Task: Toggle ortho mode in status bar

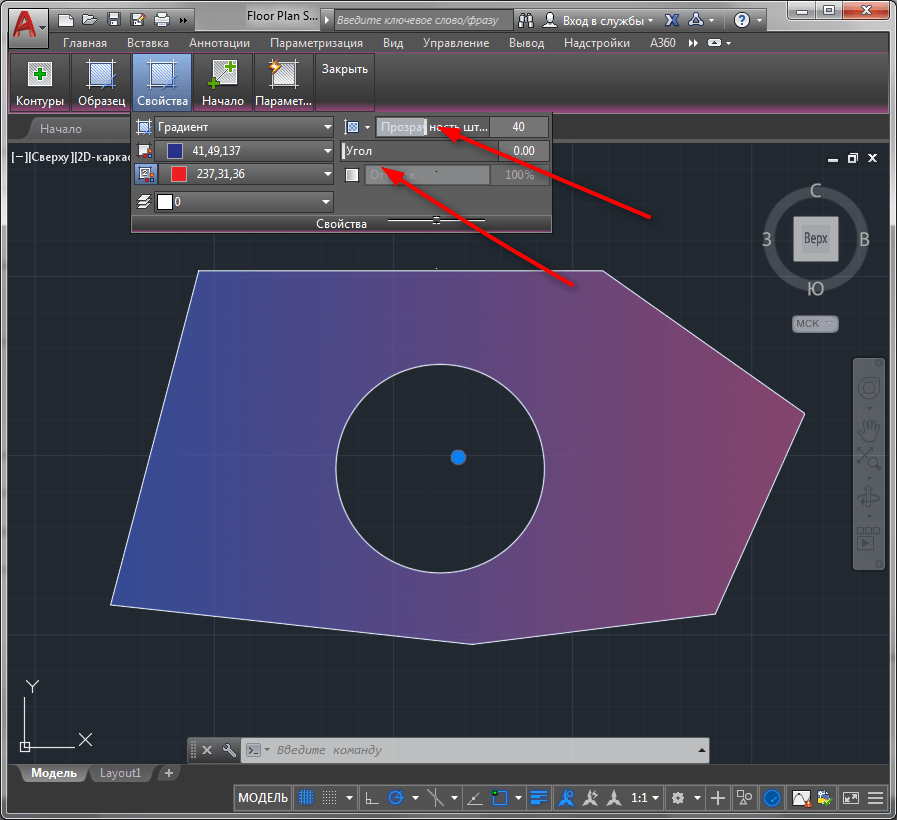Action: point(372,798)
